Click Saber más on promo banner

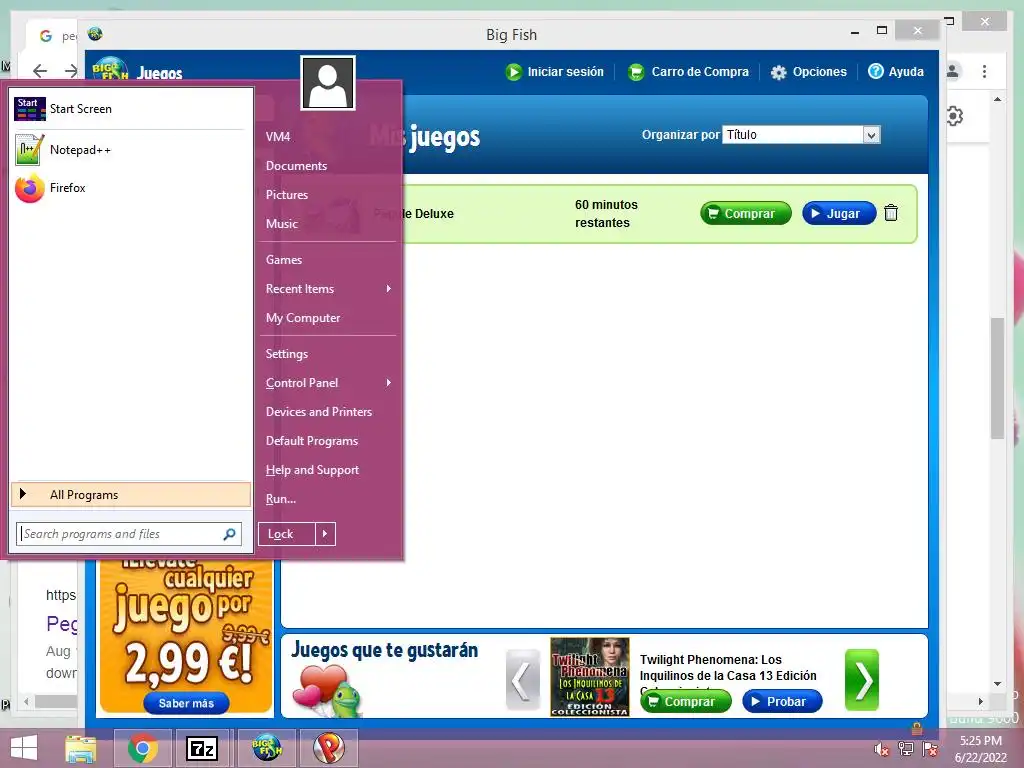pyautogui.click(x=186, y=703)
